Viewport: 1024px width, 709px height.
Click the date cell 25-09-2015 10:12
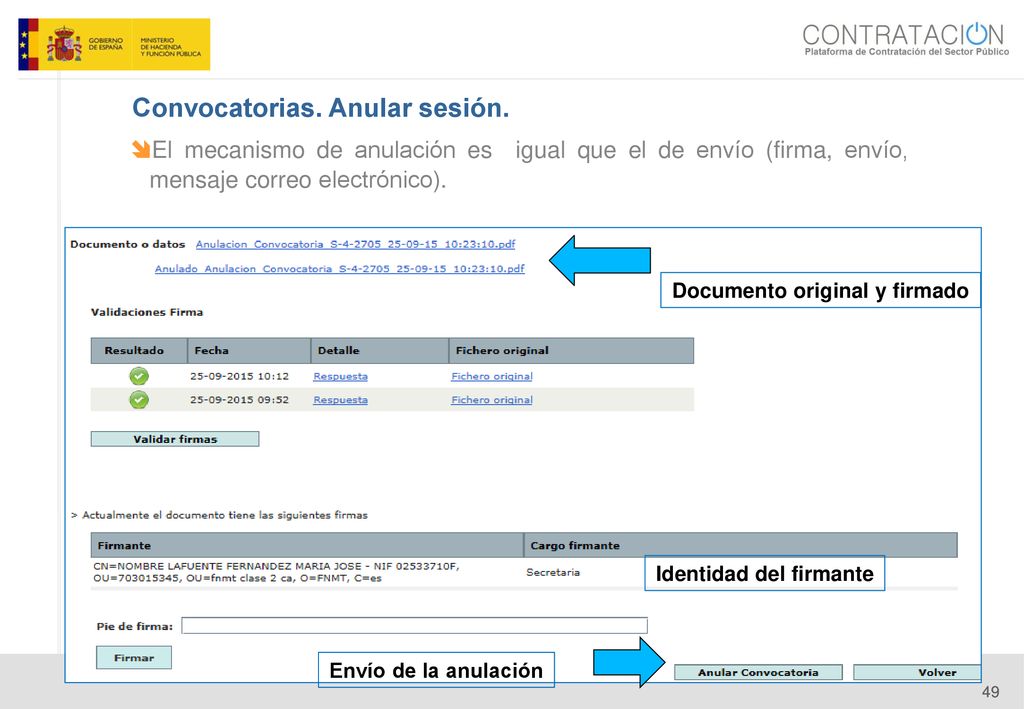pos(239,376)
